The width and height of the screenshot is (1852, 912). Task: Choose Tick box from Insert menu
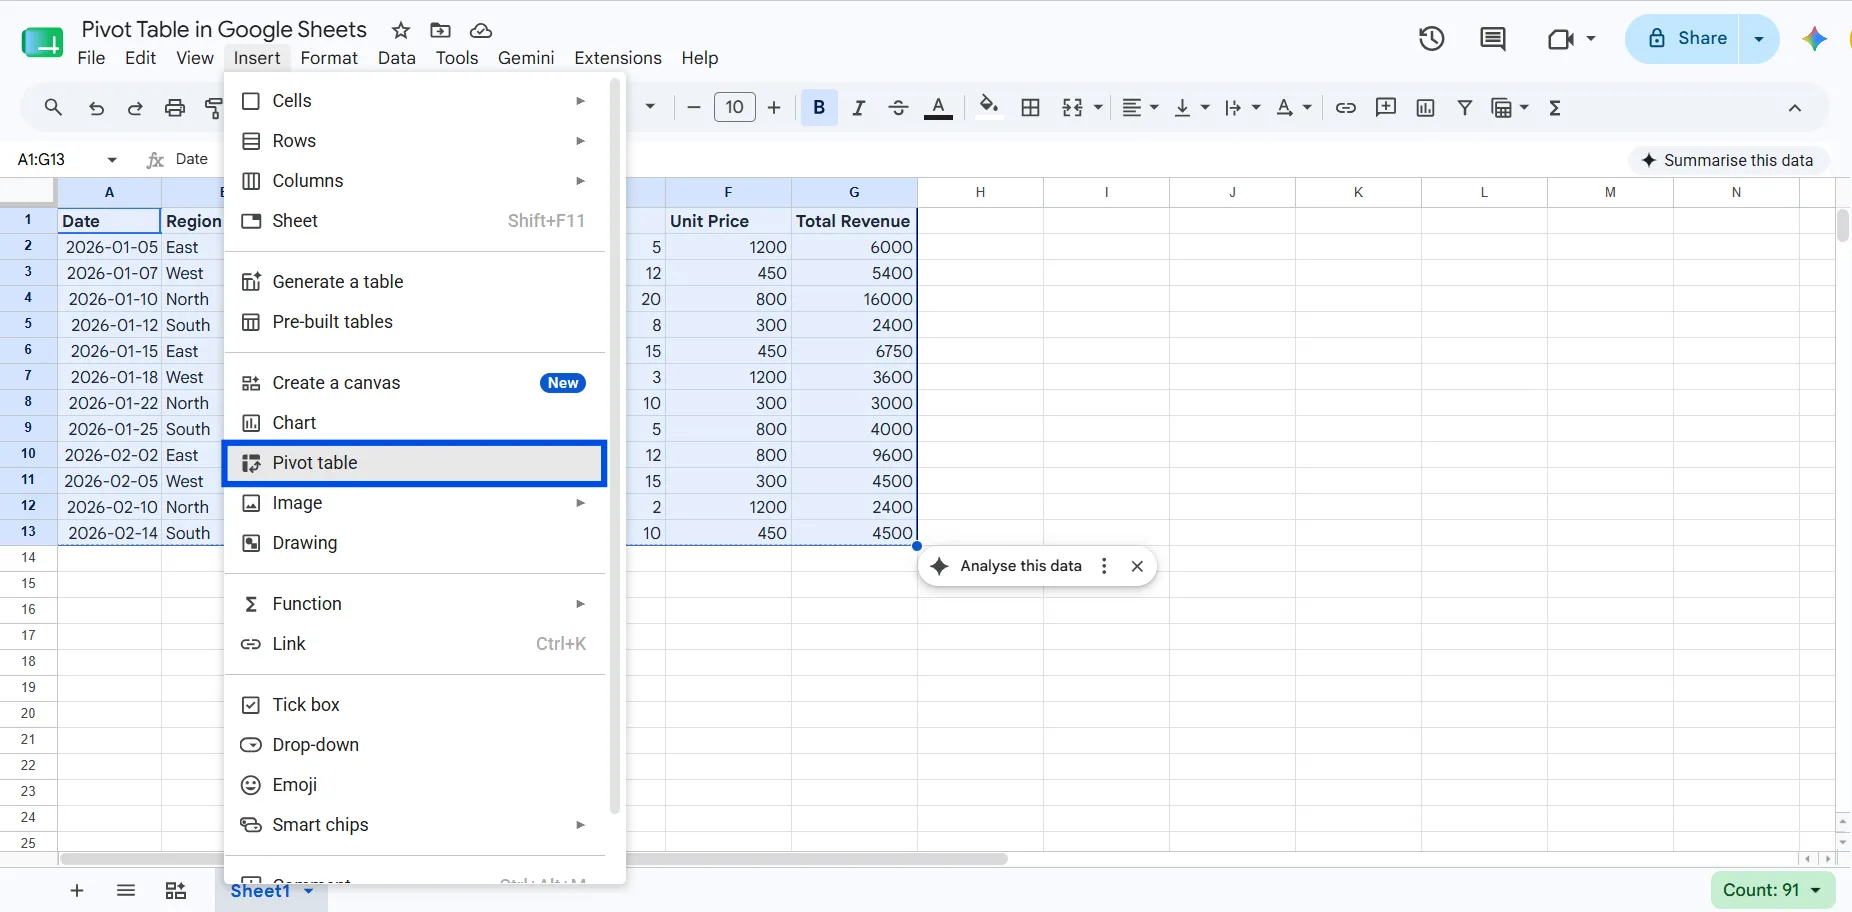(415, 705)
